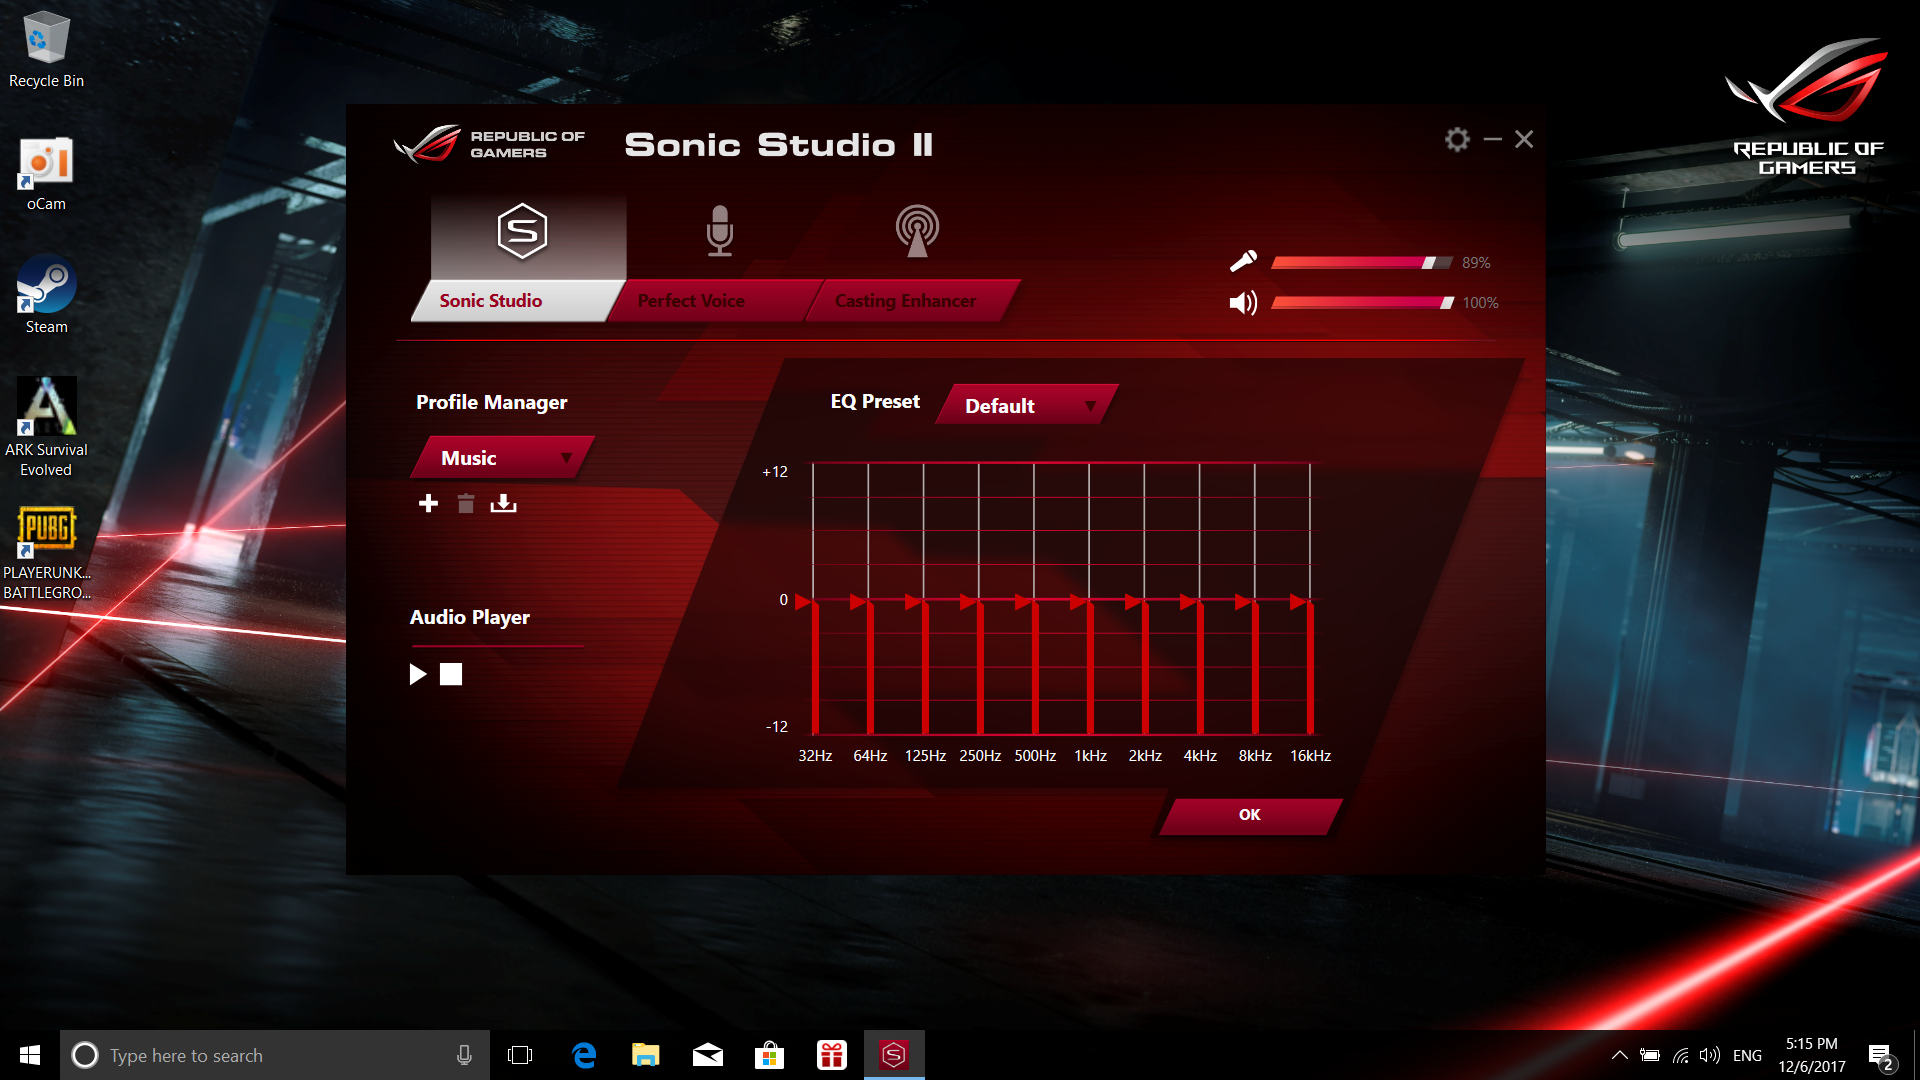Start playback in Audio Player
The width and height of the screenshot is (1920, 1080).
[418, 674]
